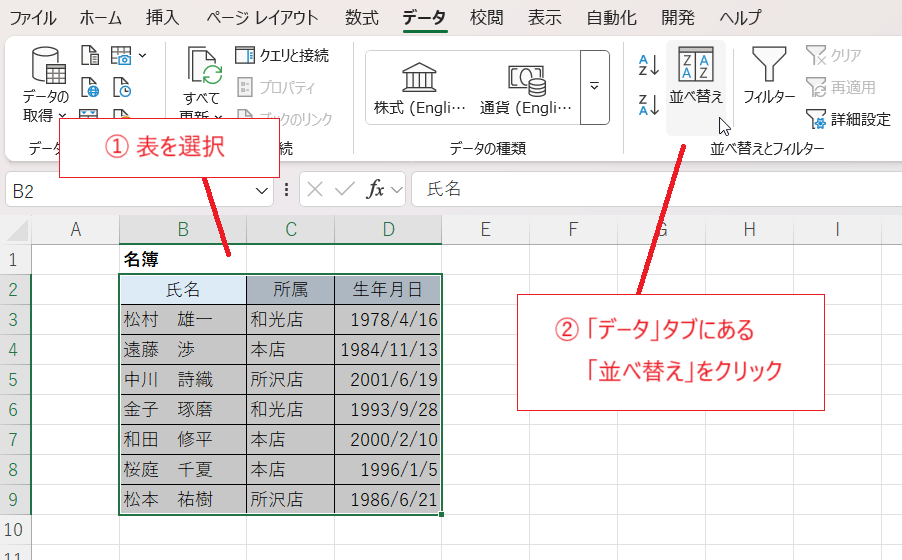Click the formula bar containing 氏名
The height and width of the screenshot is (560, 902).
point(656,189)
